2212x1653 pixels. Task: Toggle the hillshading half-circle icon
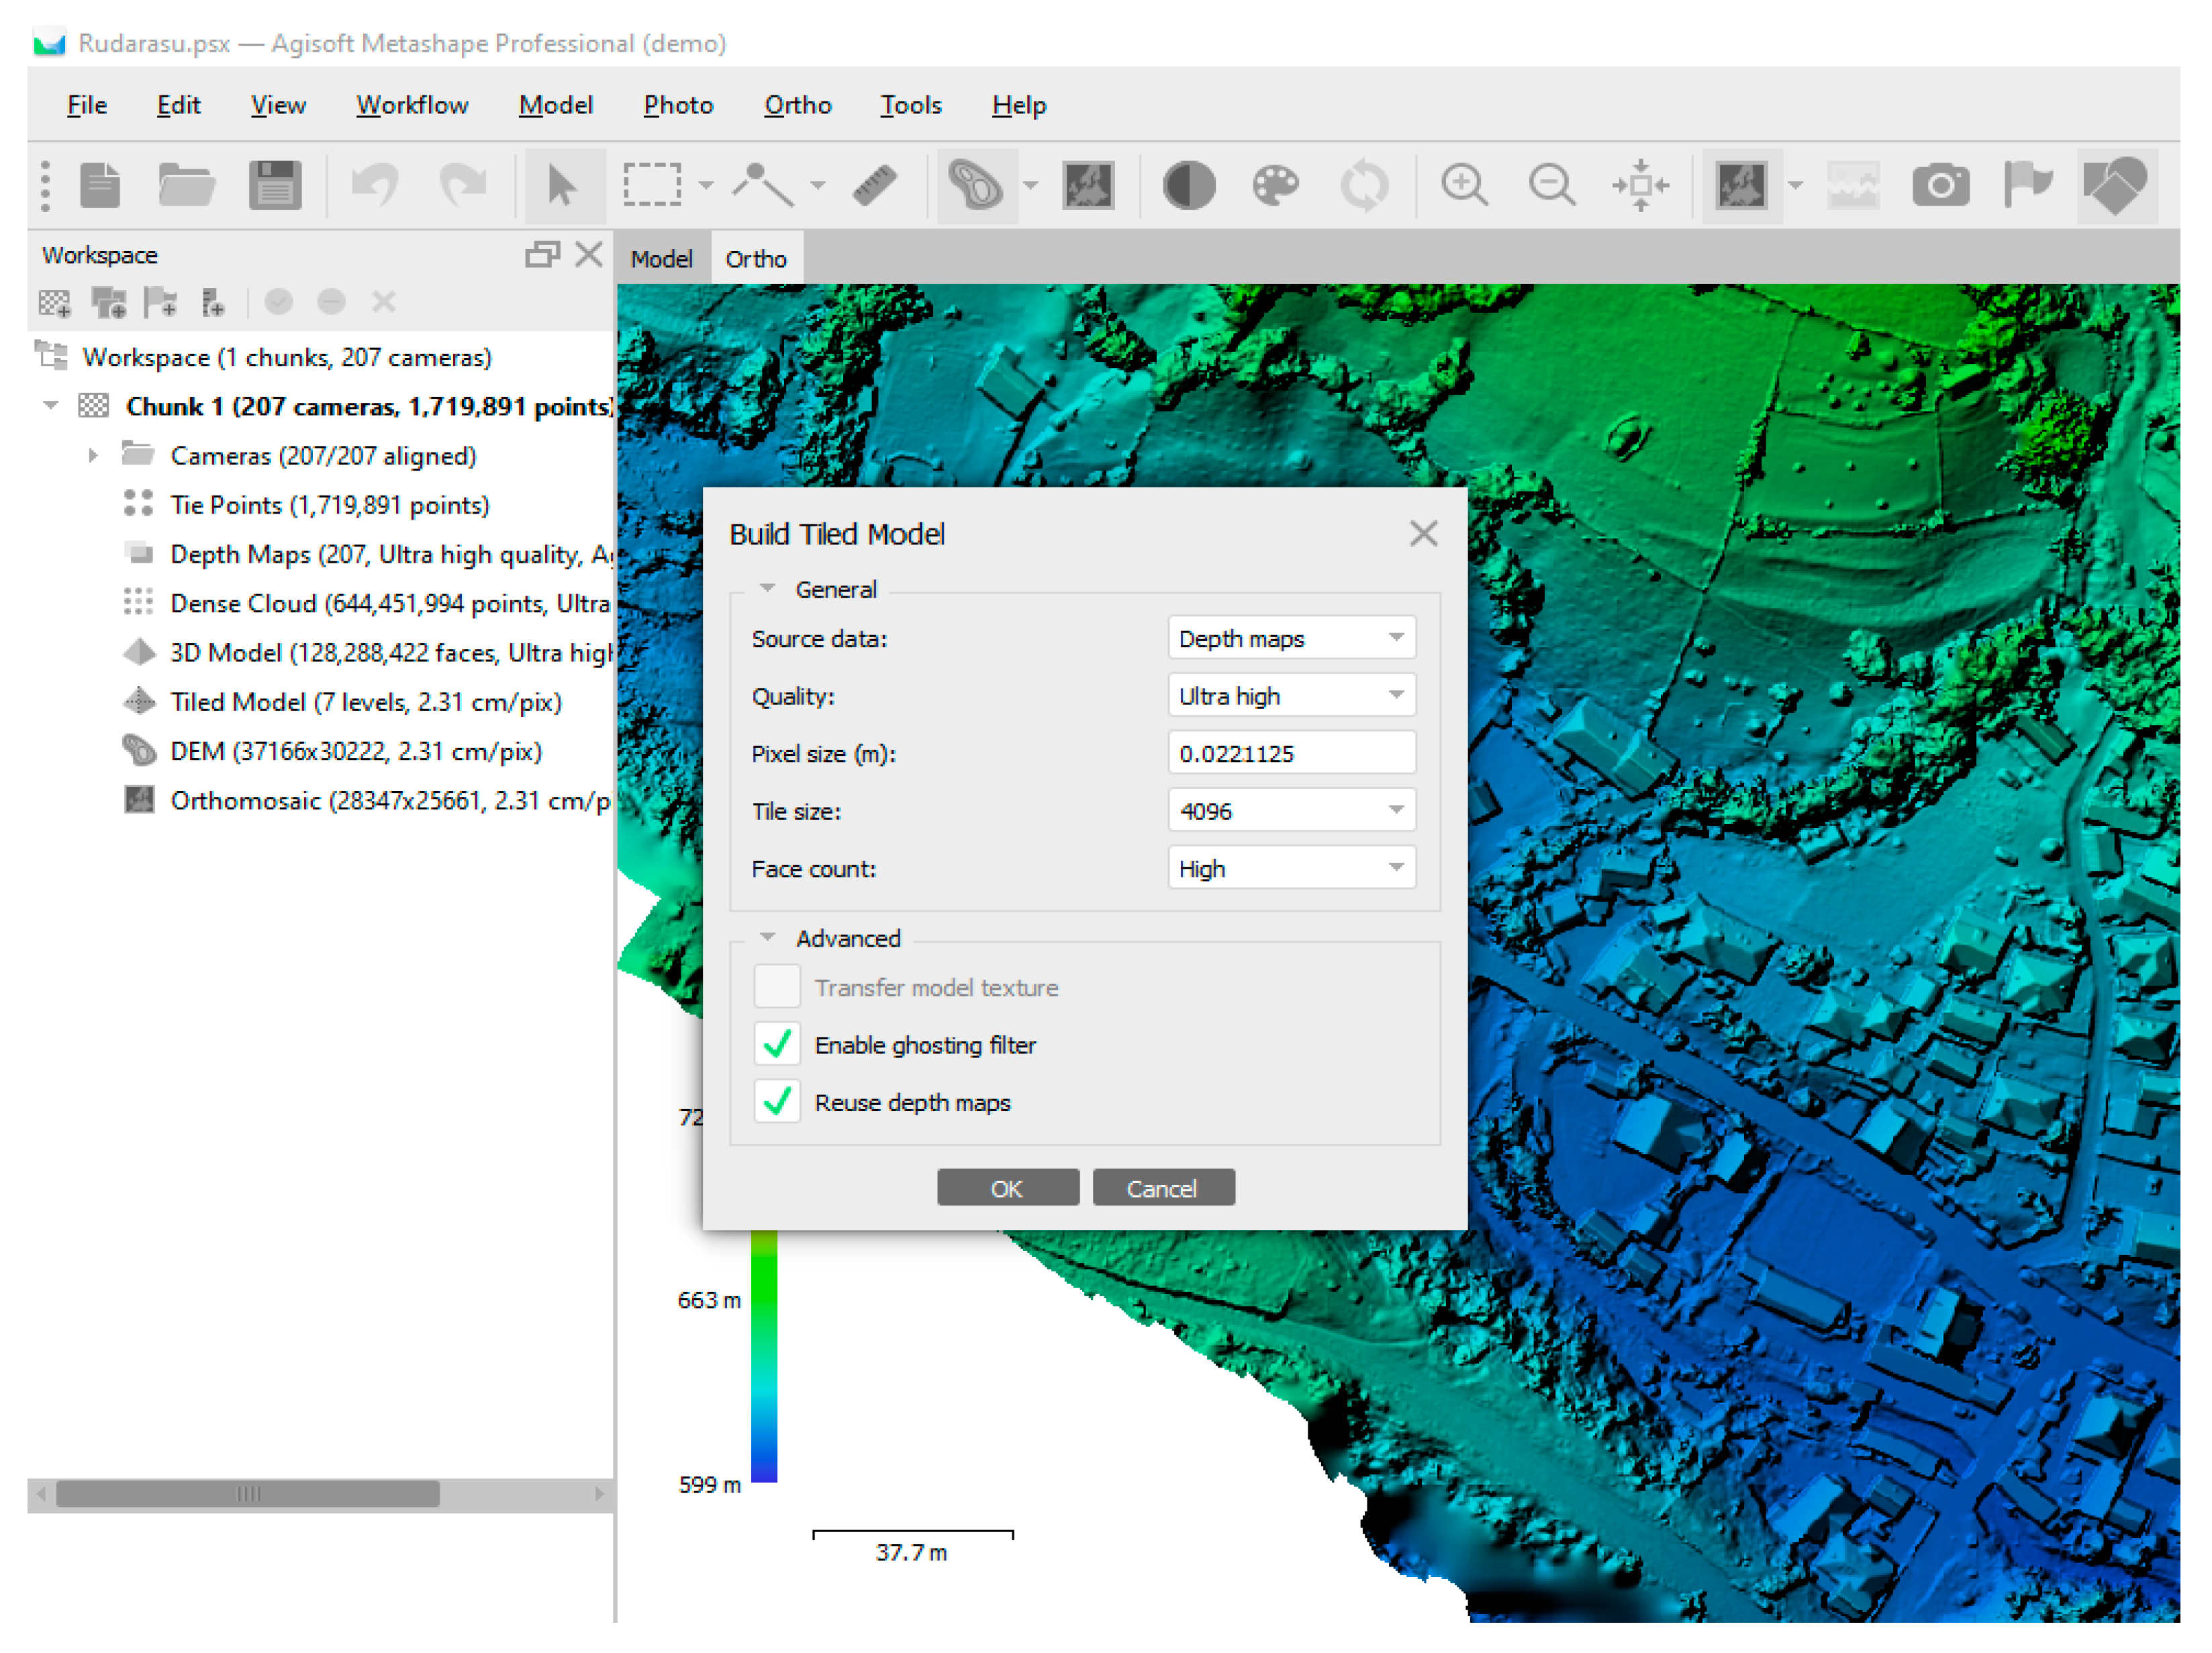(1189, 185)
